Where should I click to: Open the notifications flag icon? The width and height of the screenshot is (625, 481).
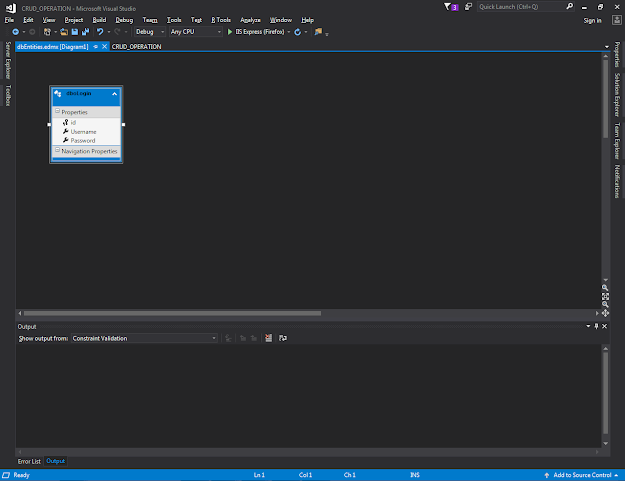coord(451,7)
